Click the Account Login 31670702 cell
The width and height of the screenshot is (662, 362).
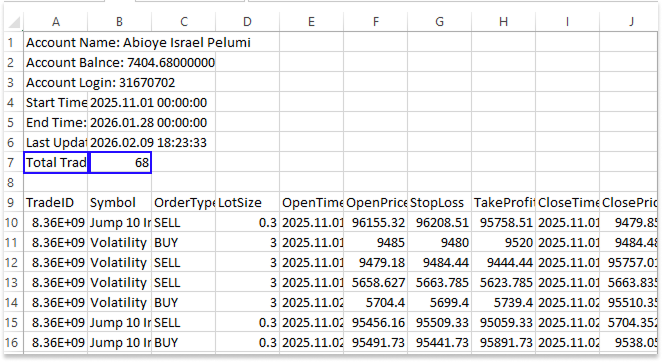(56, 82)
